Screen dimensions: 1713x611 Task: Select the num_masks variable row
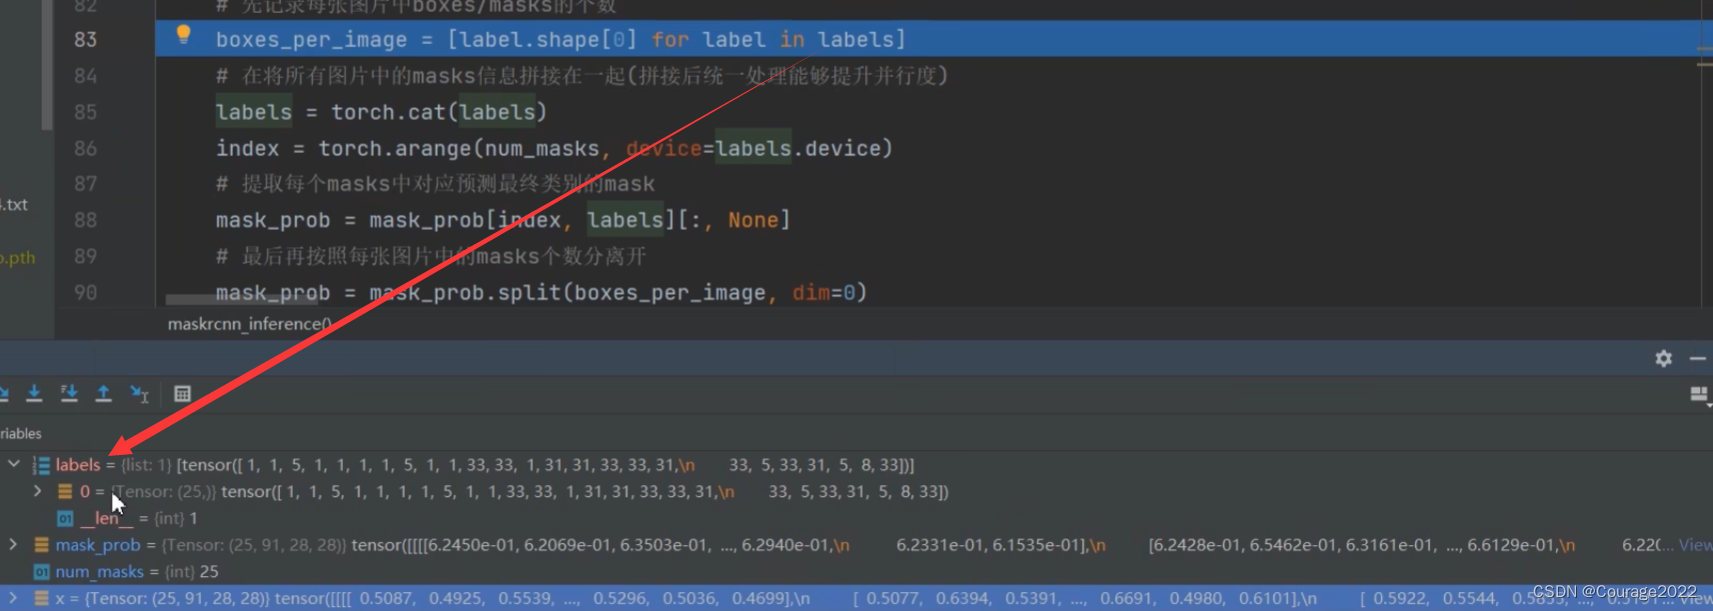click(856, 572)
